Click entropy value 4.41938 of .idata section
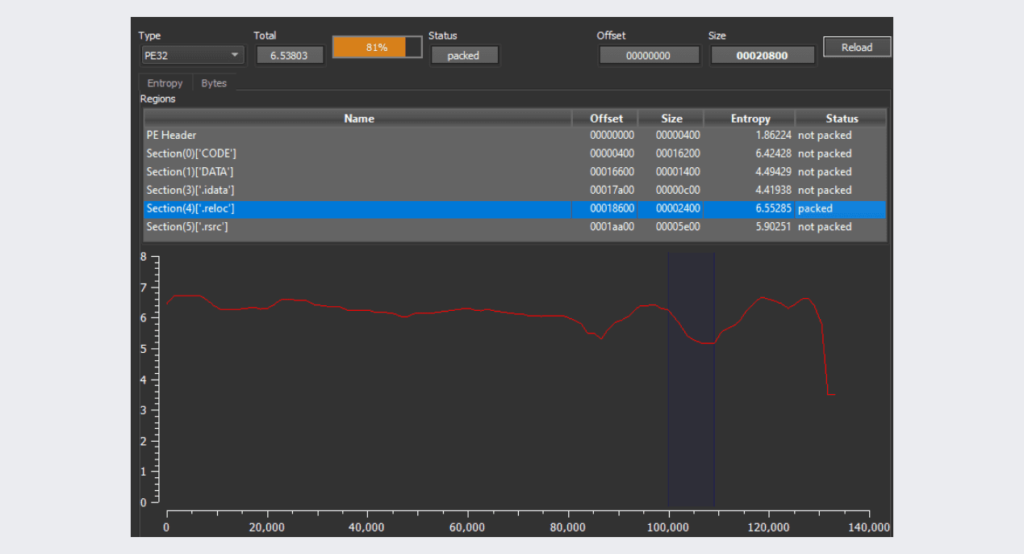This screenshot has width=1024, height=554. [x=773, y=190]
